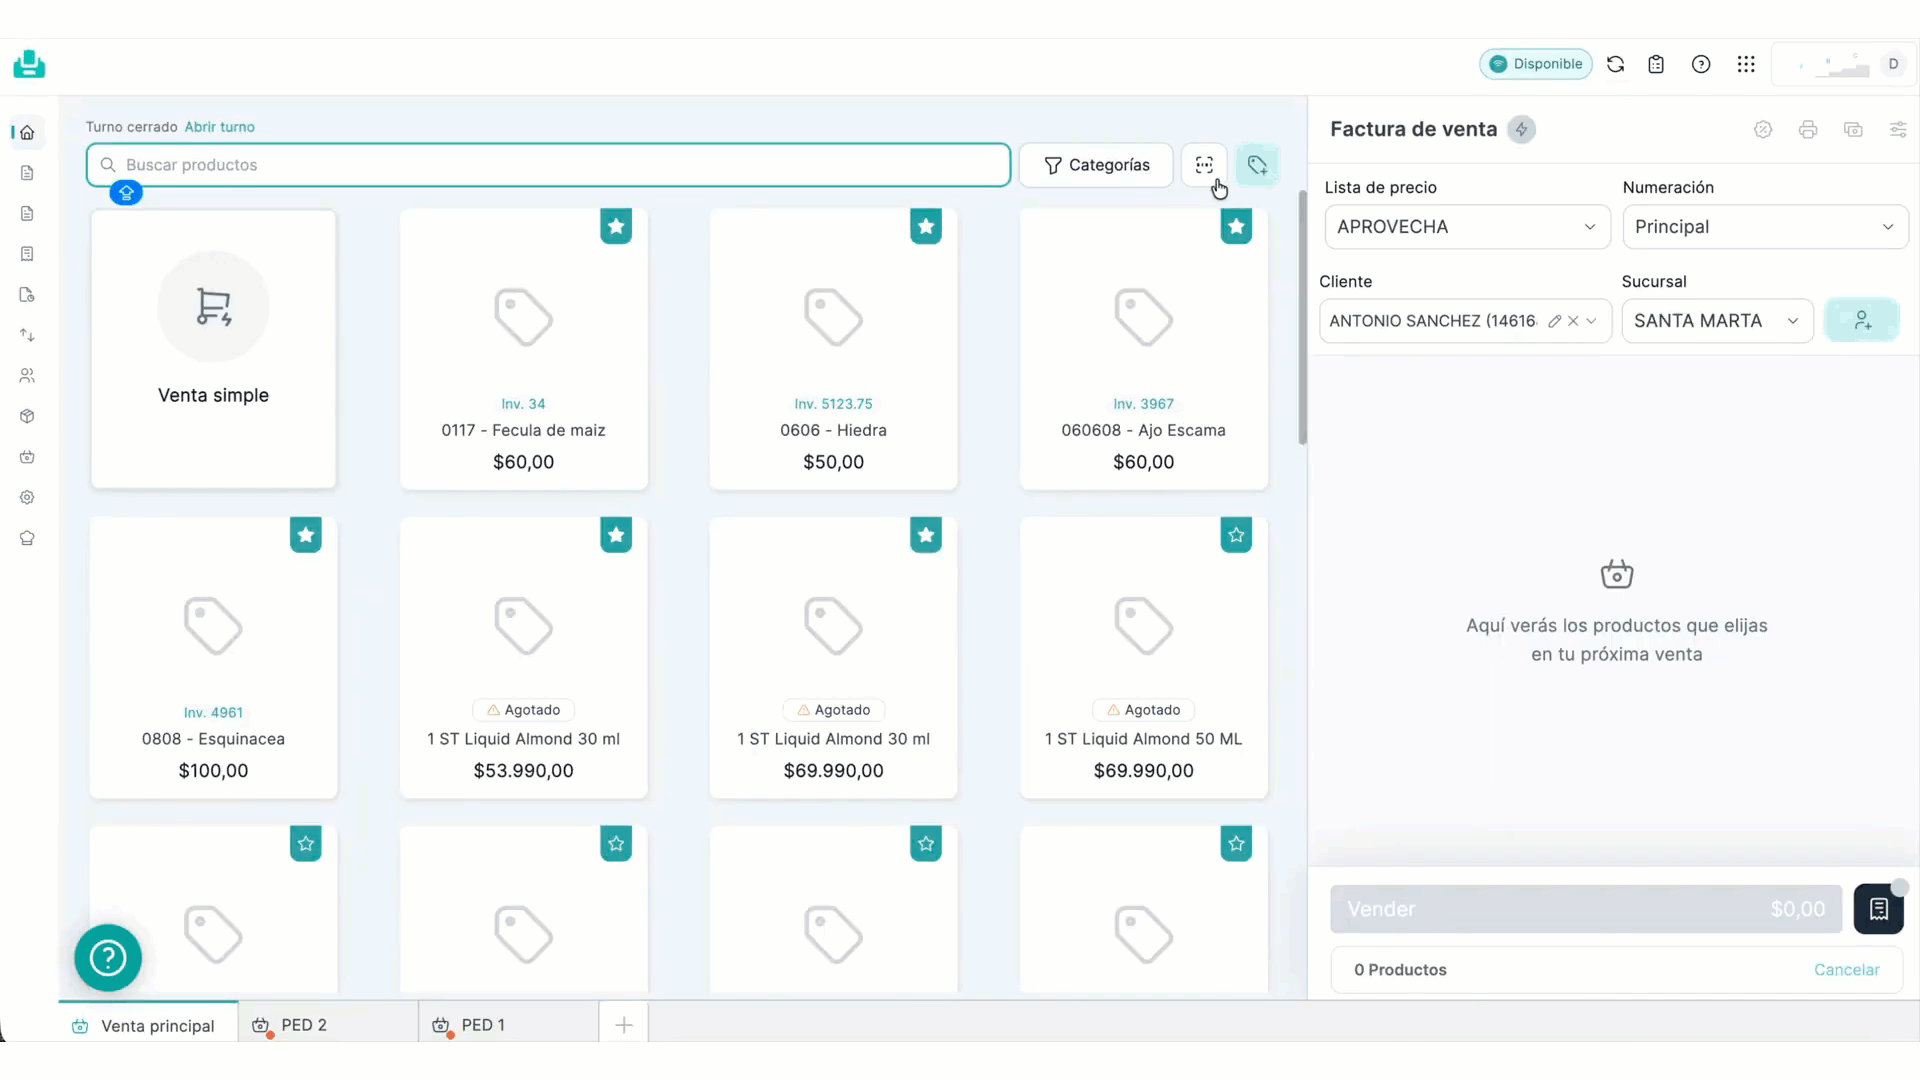Toggle favorite star on 0808 - Esquinacea
The image size is (1920, 1080).
pyautogui.click(x=306, y=535)
